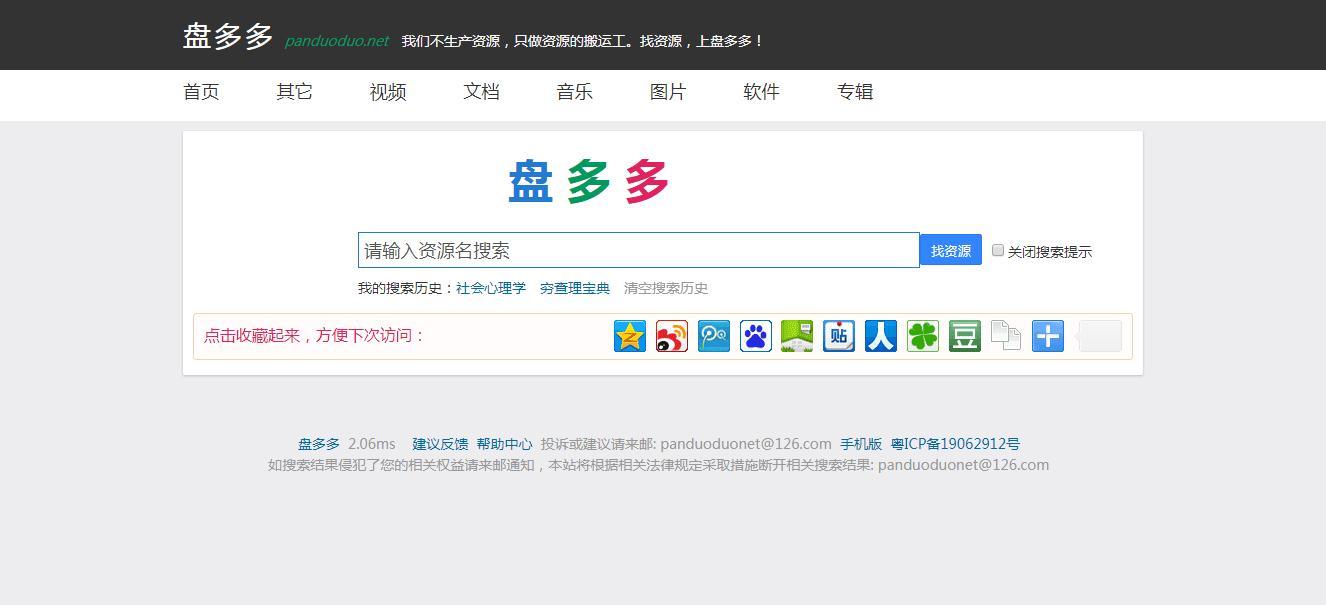Screen dimensions: 1326x605
Task: Open the footer 盘多多 link
Action: coord(319,444)
